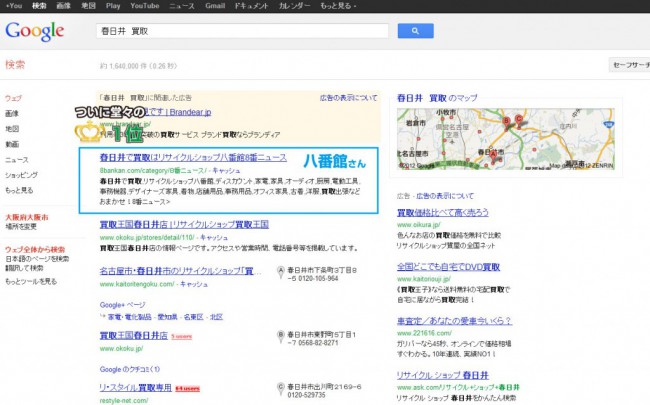
Task: Click 広告の表示について link above top ad
Action: 349,98
